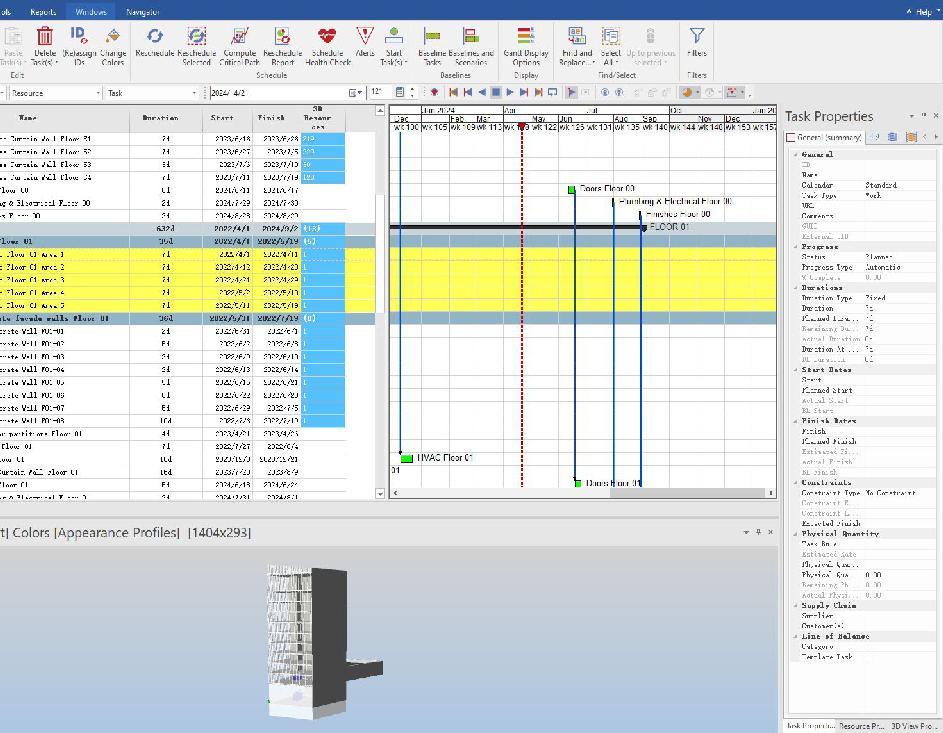Screen dimensions: 943x733
Task: Switch to the 3D View Properties tab
Action: pos(912,726)
